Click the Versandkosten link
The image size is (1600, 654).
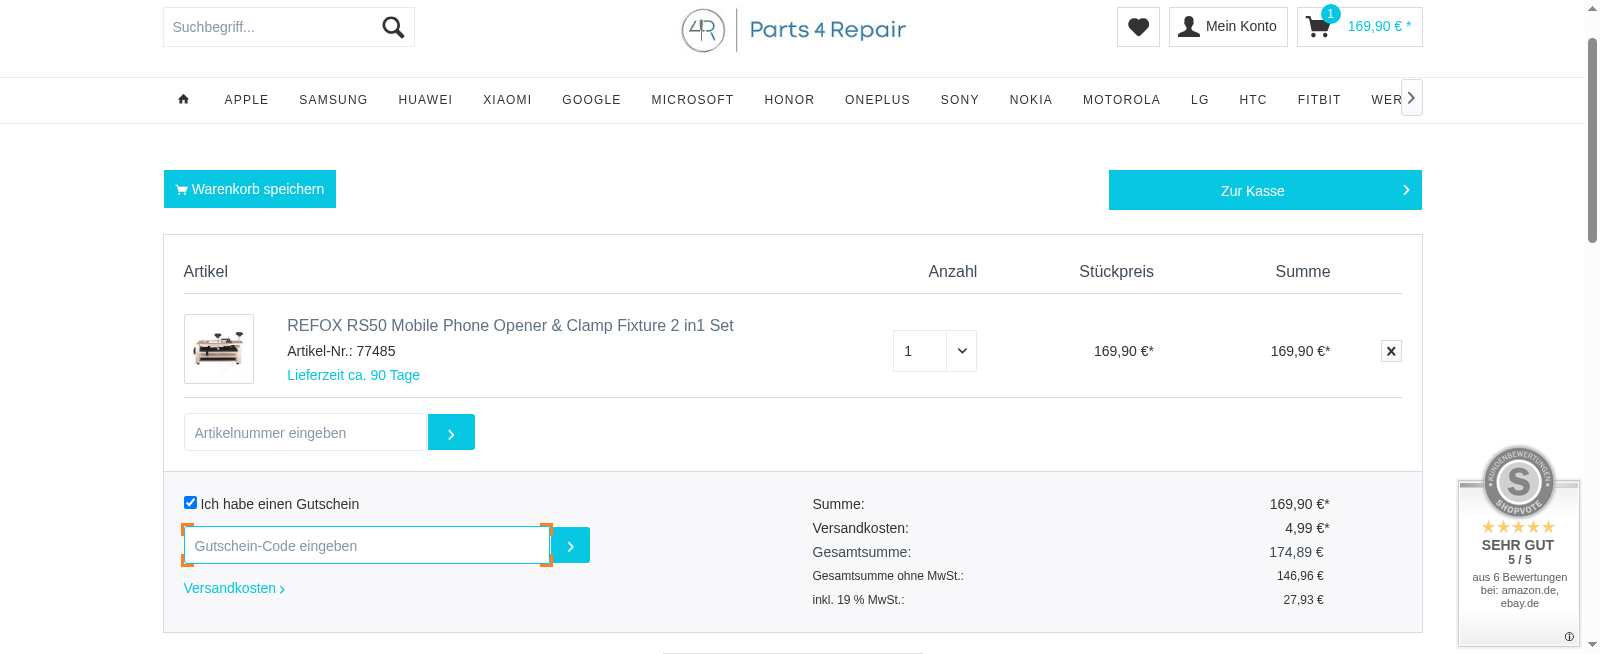coord(234,588)
